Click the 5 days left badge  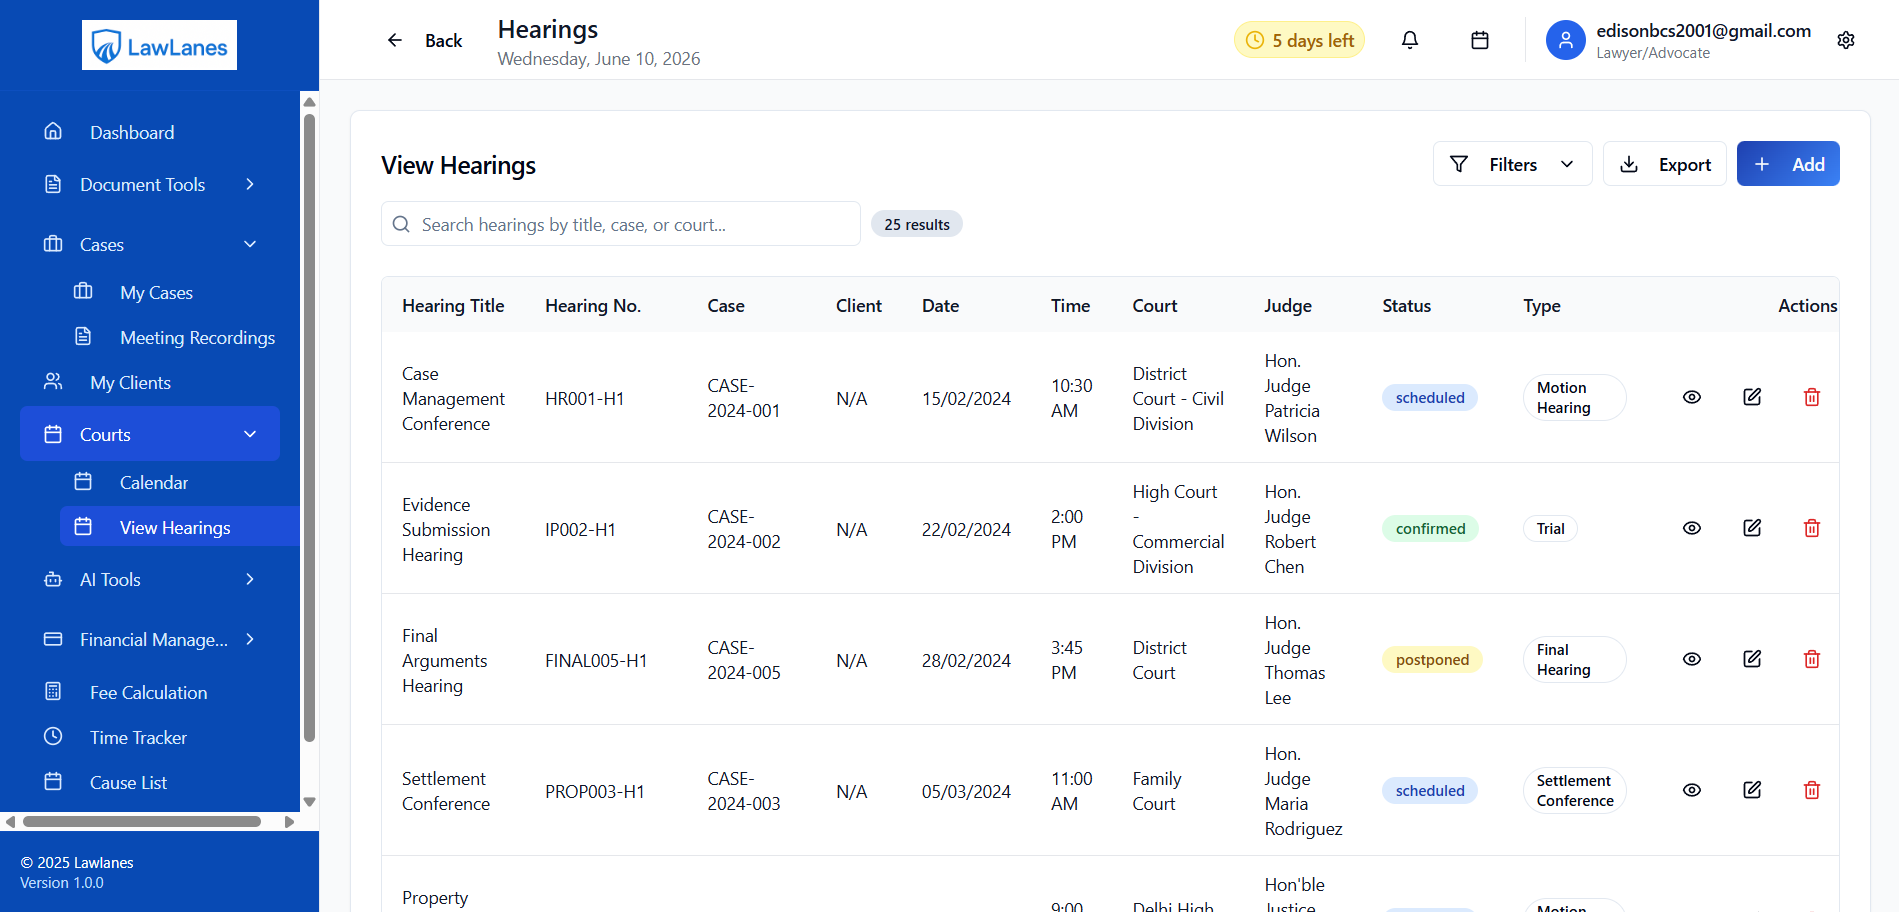pos(1299,40)
